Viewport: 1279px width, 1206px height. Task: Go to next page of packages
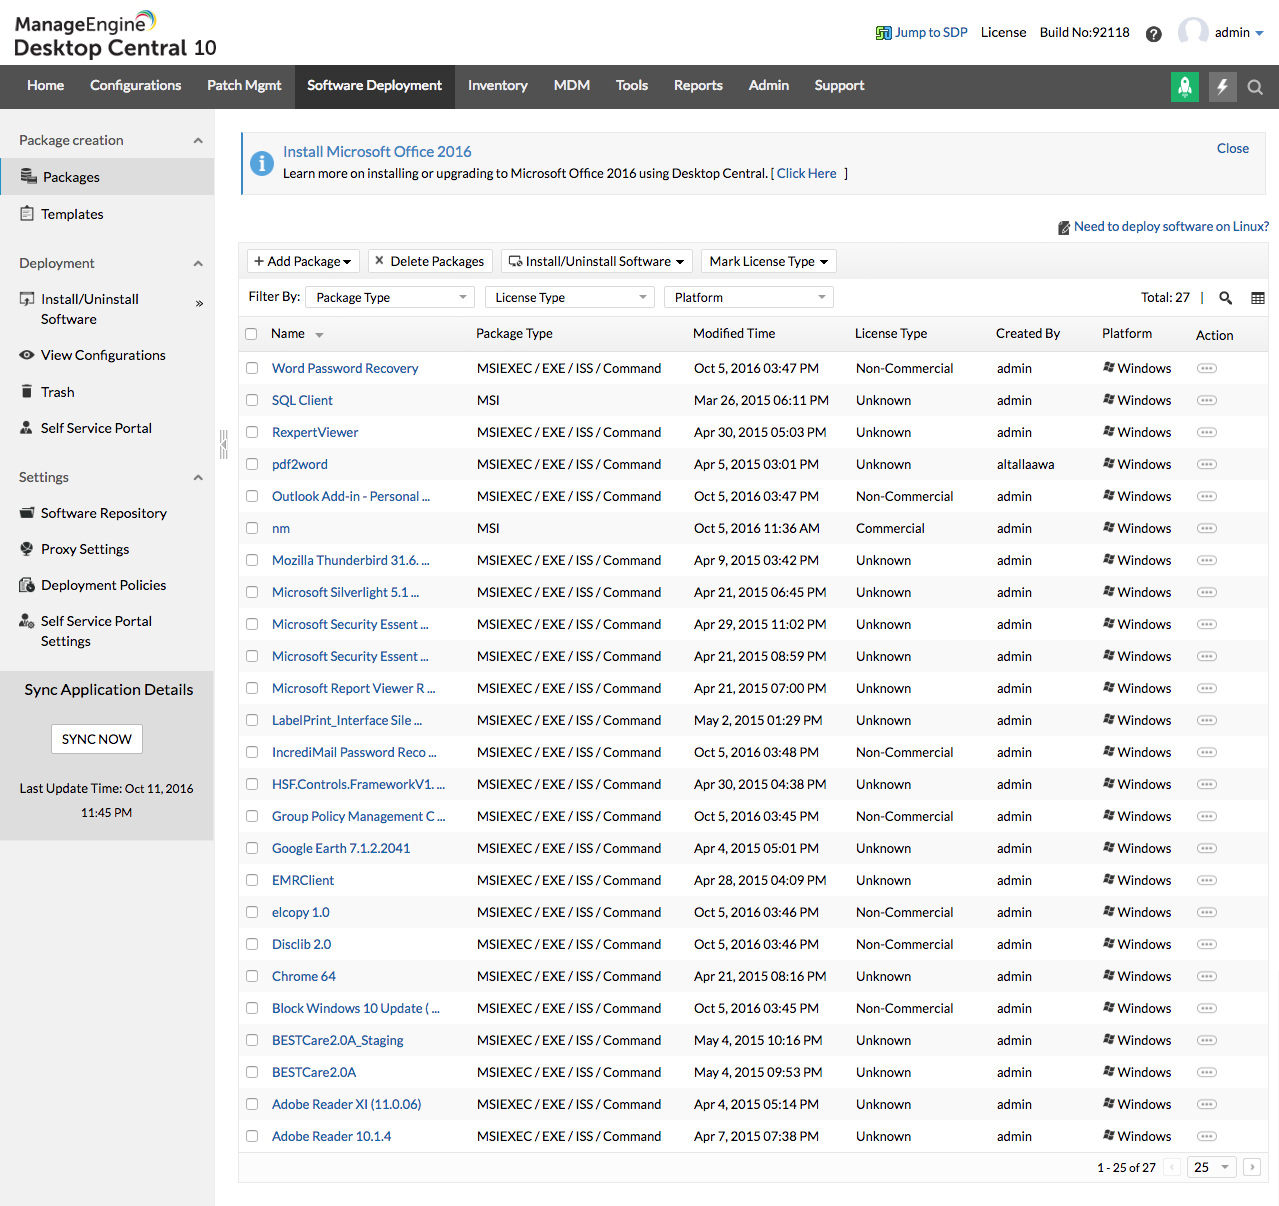pos(1251,1167)
